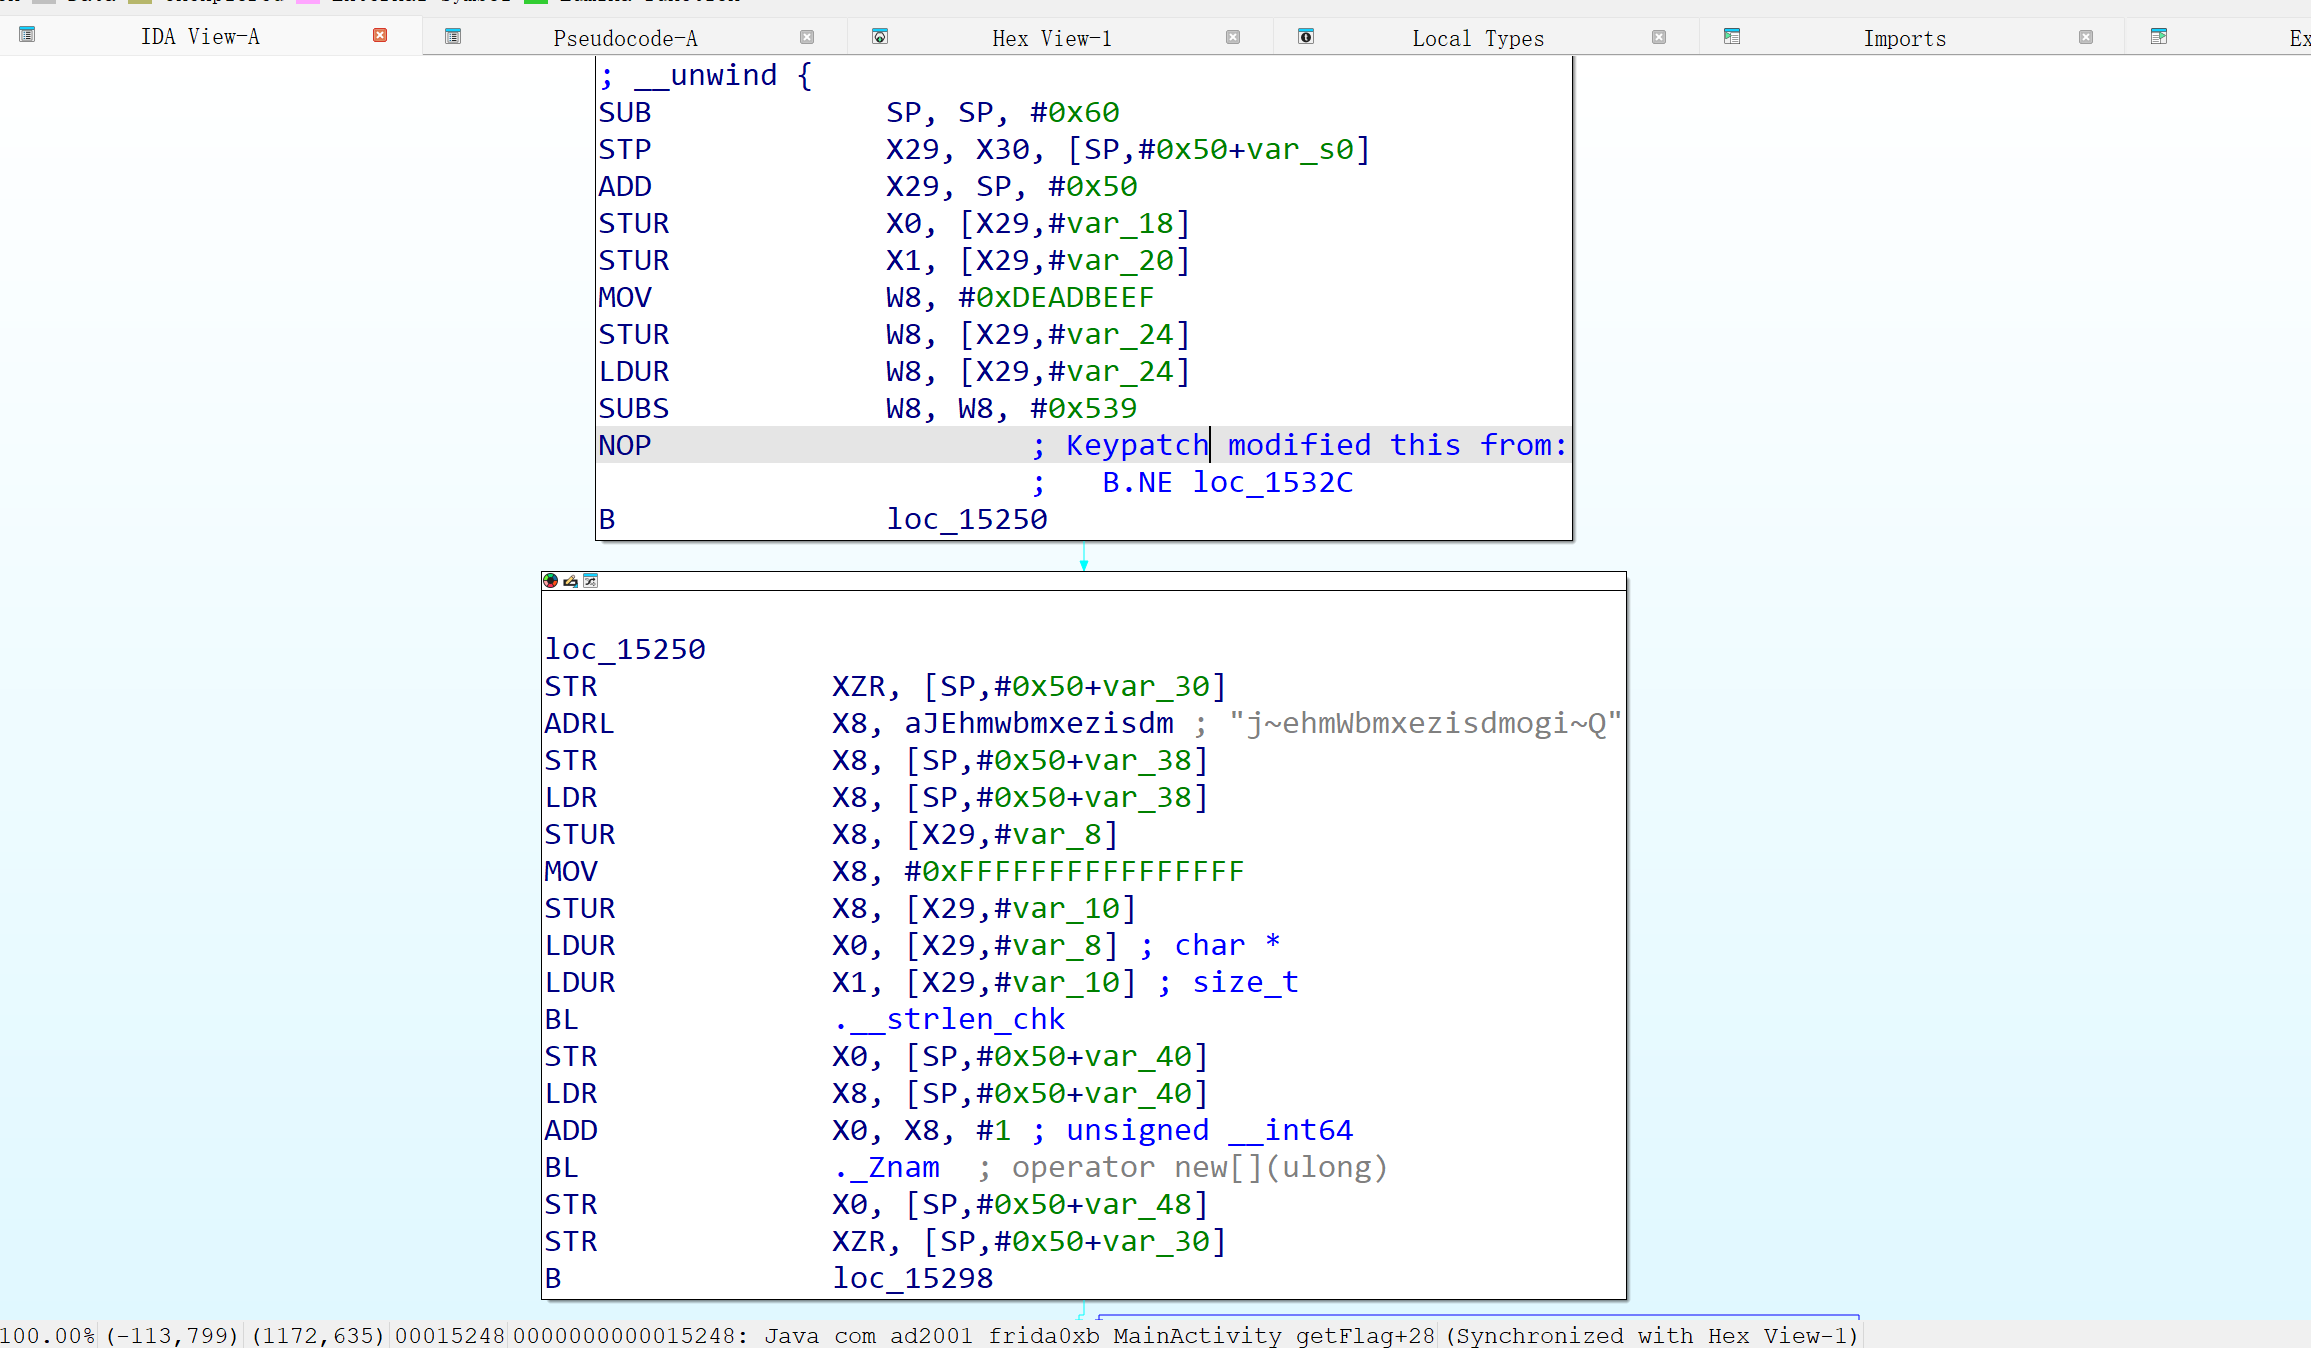Click the Local Types tab icon
The width and height of the screenshot is (2311, 1348).
pos(1306,37)
